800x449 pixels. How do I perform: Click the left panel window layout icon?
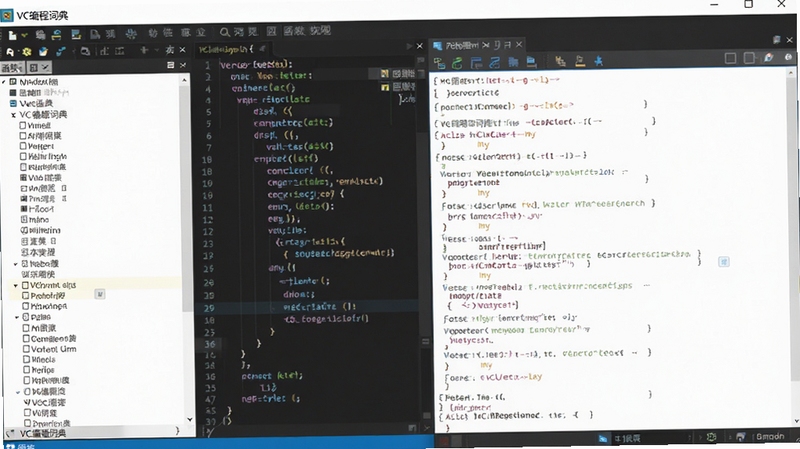[x=170, y=65]
